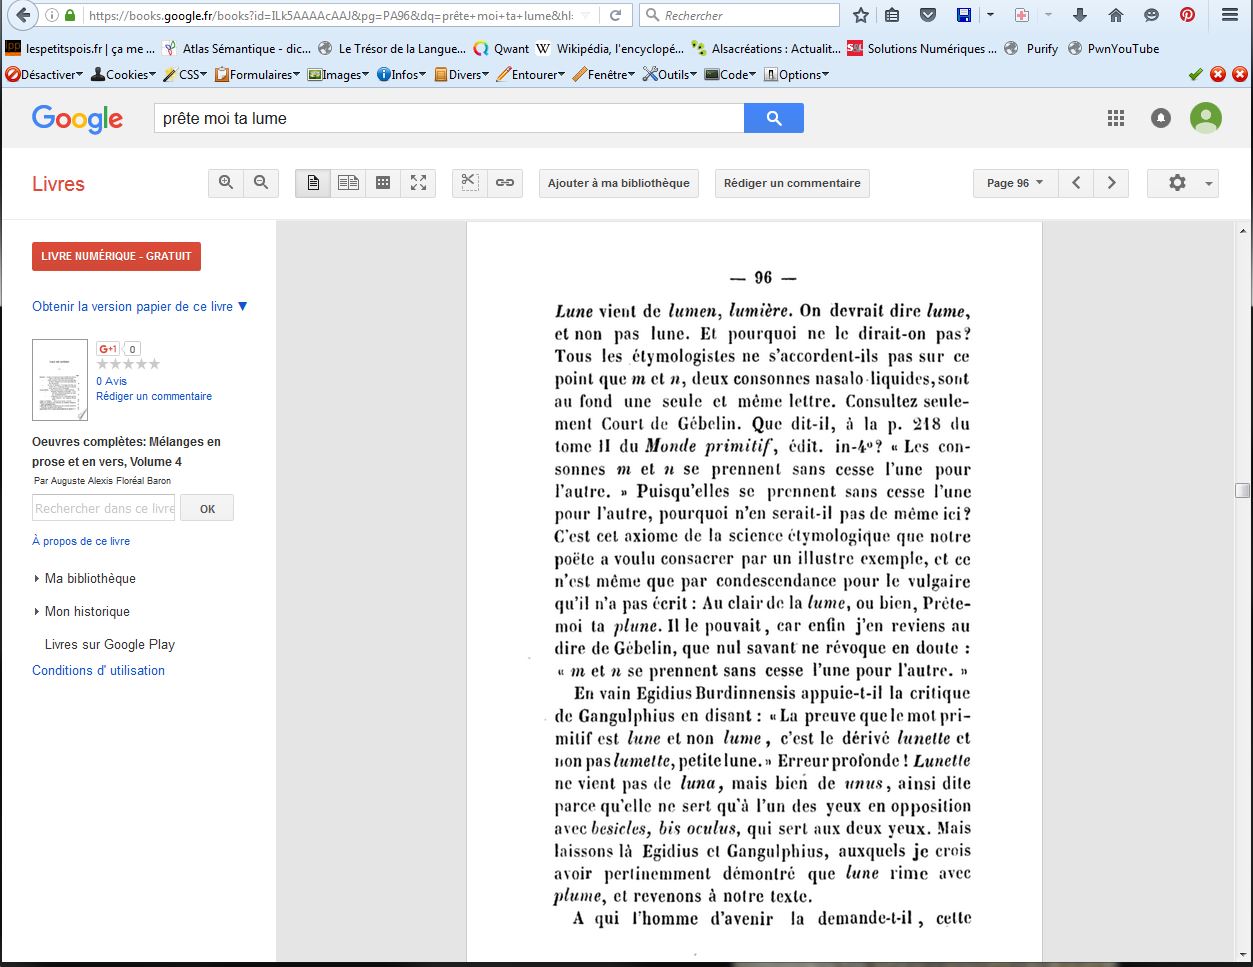Click the zoom out magnifier icon
Image resolution: width=1253 pixels, height=967 pixels.
pyautogui.click(x=261, y=183)
